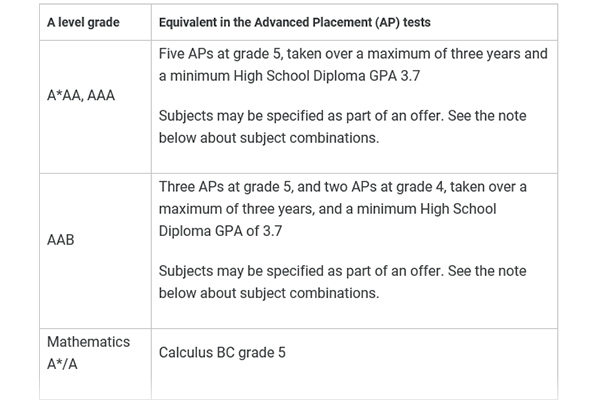Viewport: 600px width, 400px height.
Task: Click 'A*/A' text under Mathematics
Action: (x=62, y=364)
